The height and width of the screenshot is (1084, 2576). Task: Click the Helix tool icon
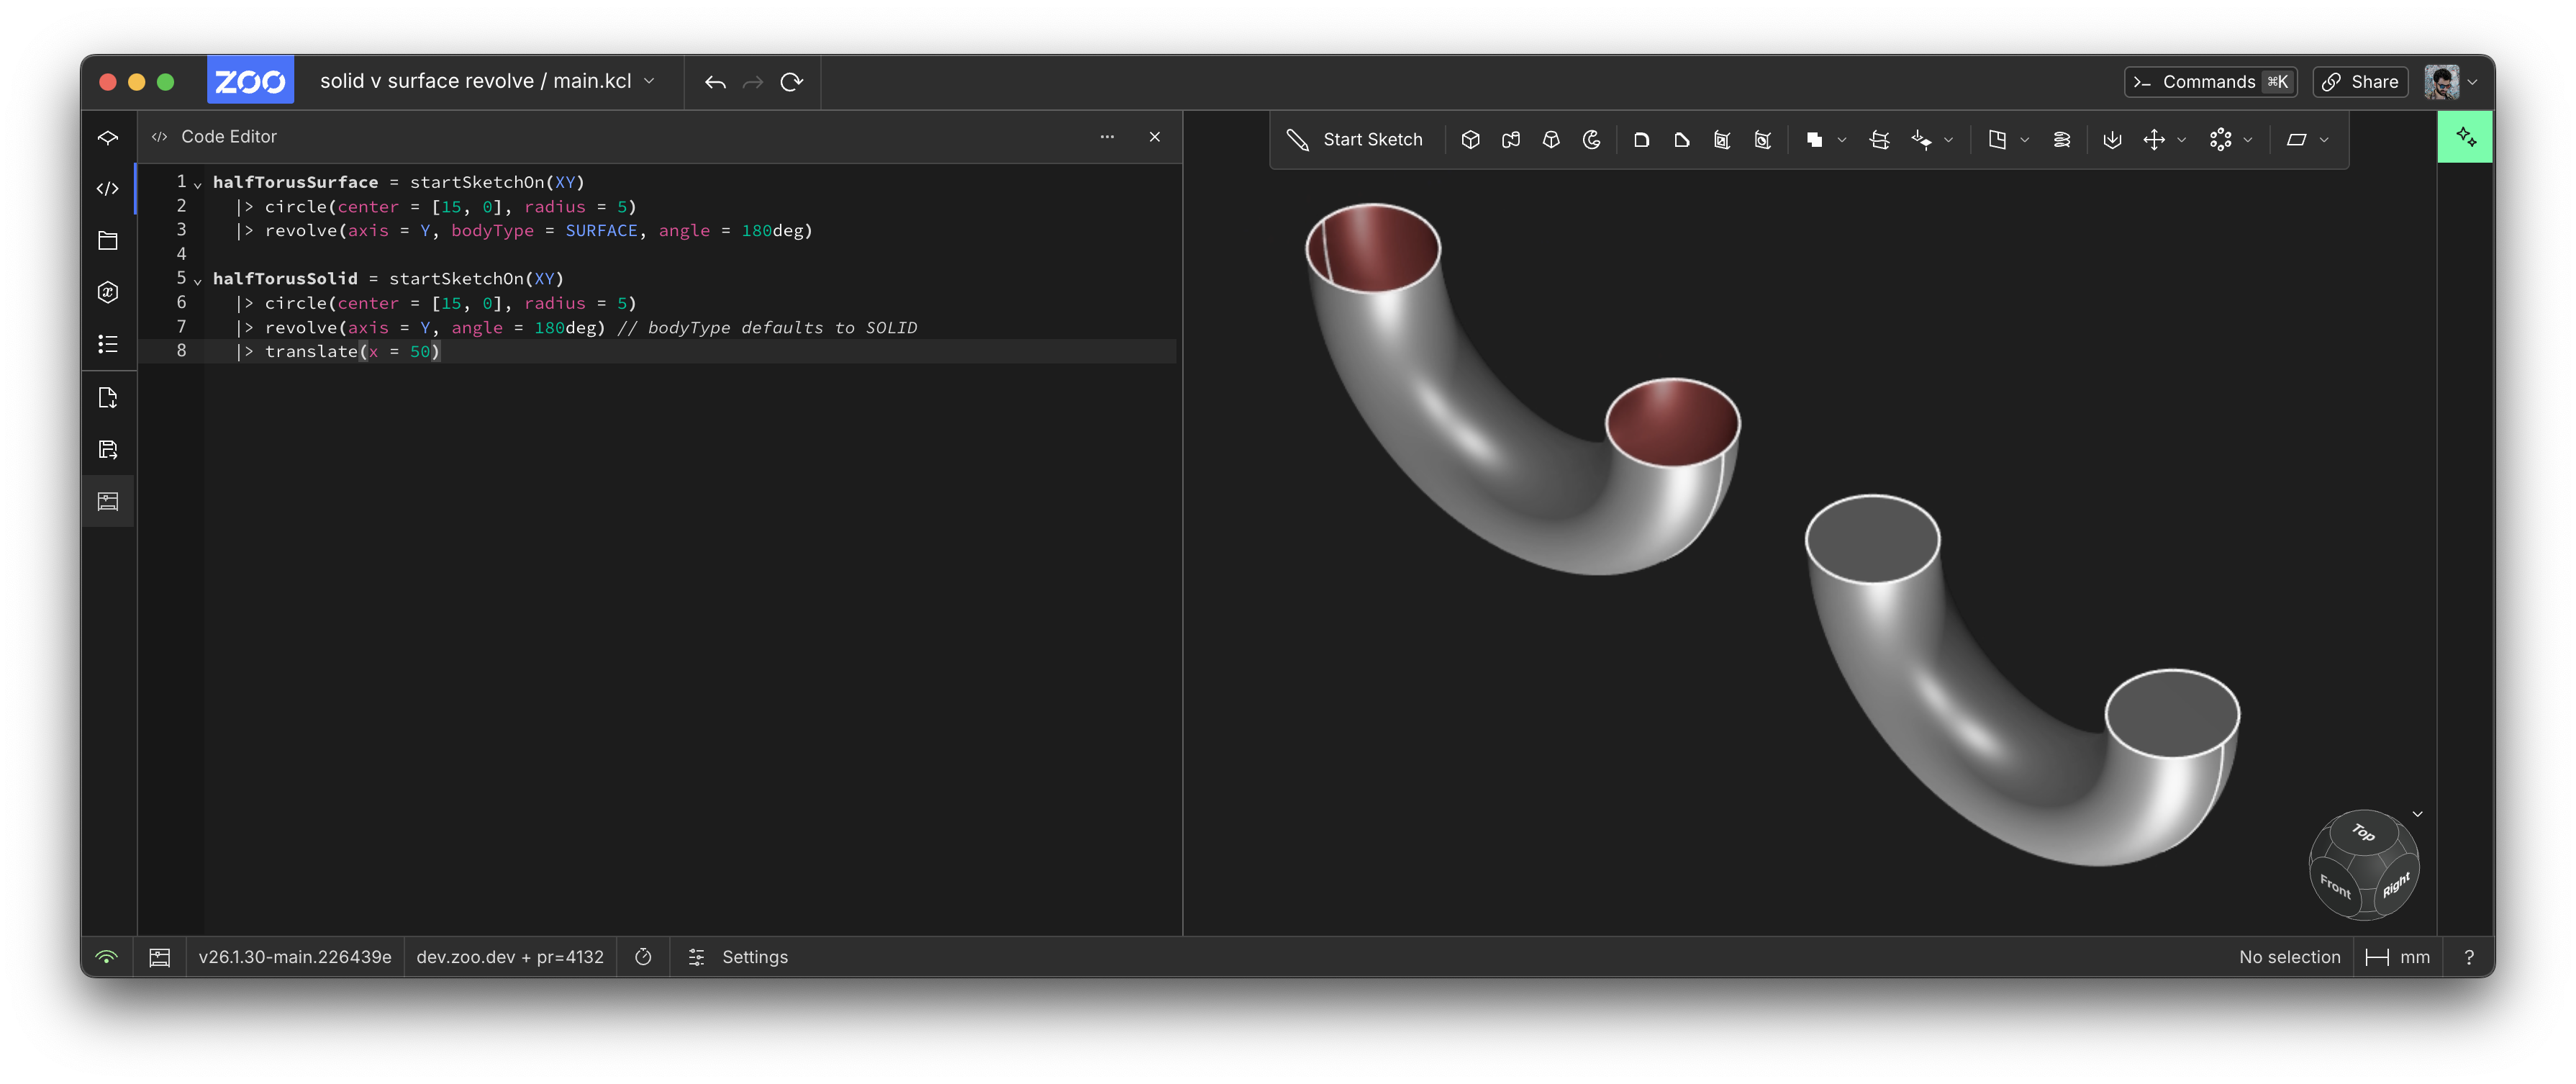pyautogui.click(x=2061, y=140)
